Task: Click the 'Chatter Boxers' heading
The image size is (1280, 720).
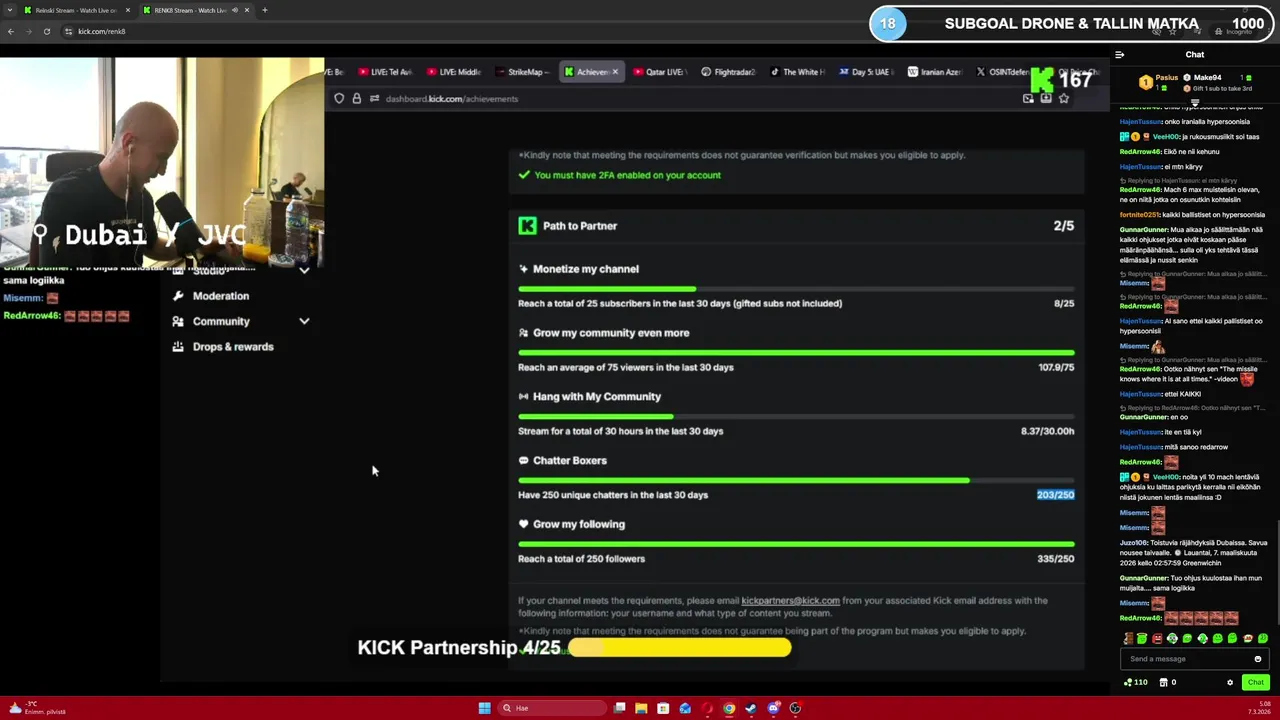Action: [570, 461]
